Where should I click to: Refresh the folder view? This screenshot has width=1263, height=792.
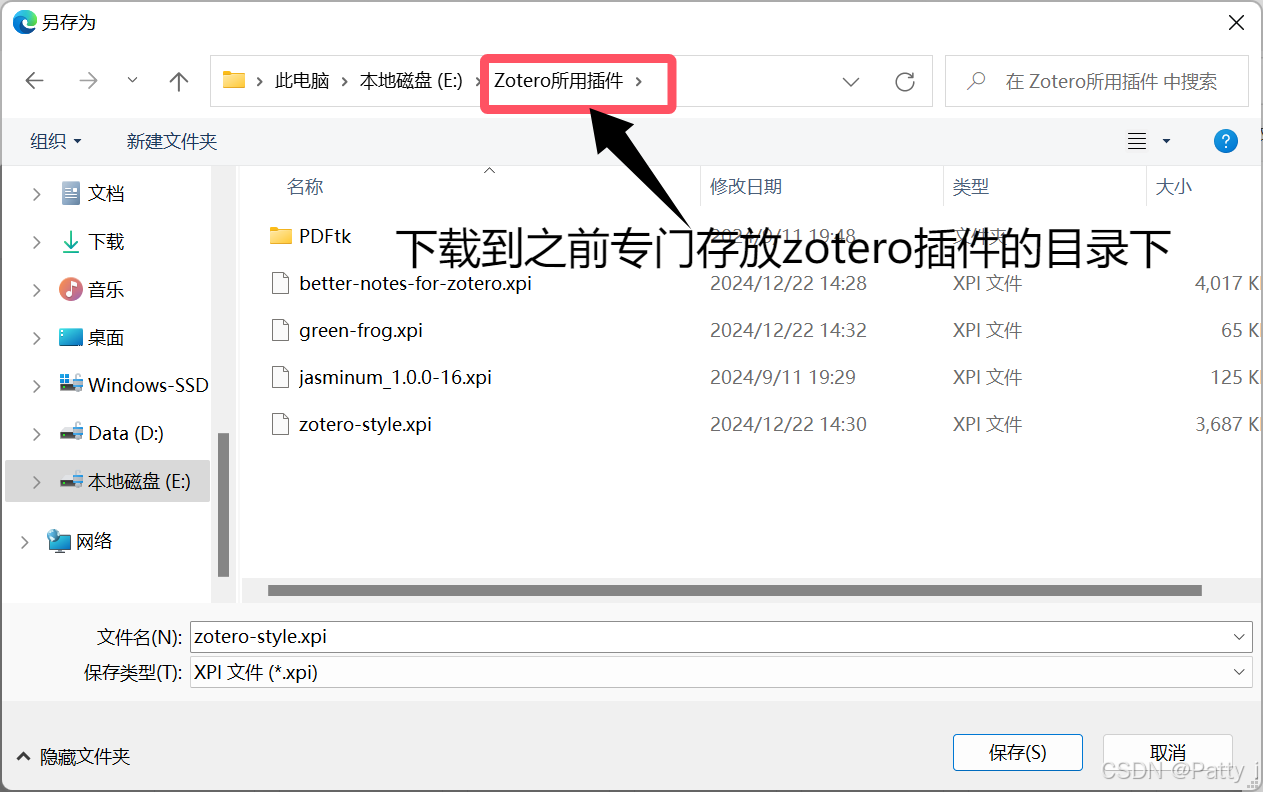(905, 82)
